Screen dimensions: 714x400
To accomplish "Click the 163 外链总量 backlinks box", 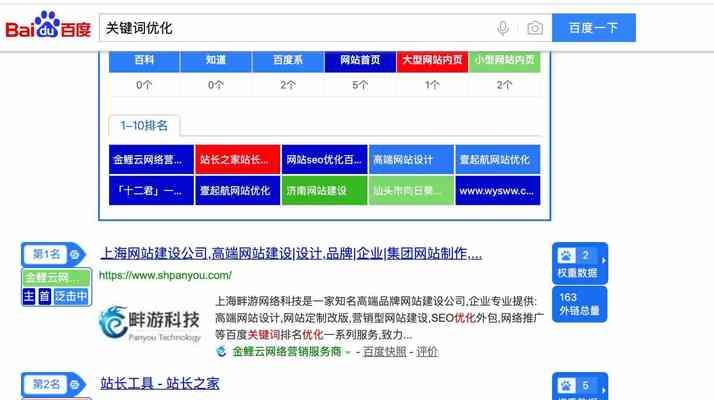I will pos(578,304).
